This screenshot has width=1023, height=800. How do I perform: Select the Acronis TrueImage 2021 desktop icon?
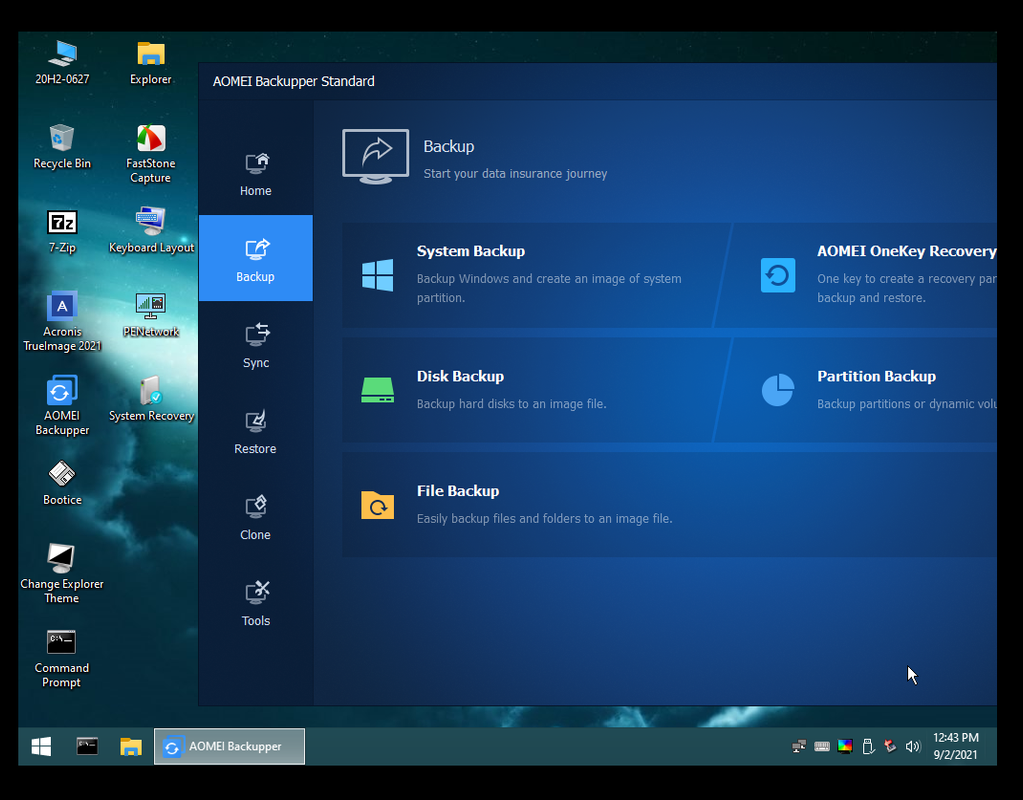pyautogui.click(x=62, y=321)
